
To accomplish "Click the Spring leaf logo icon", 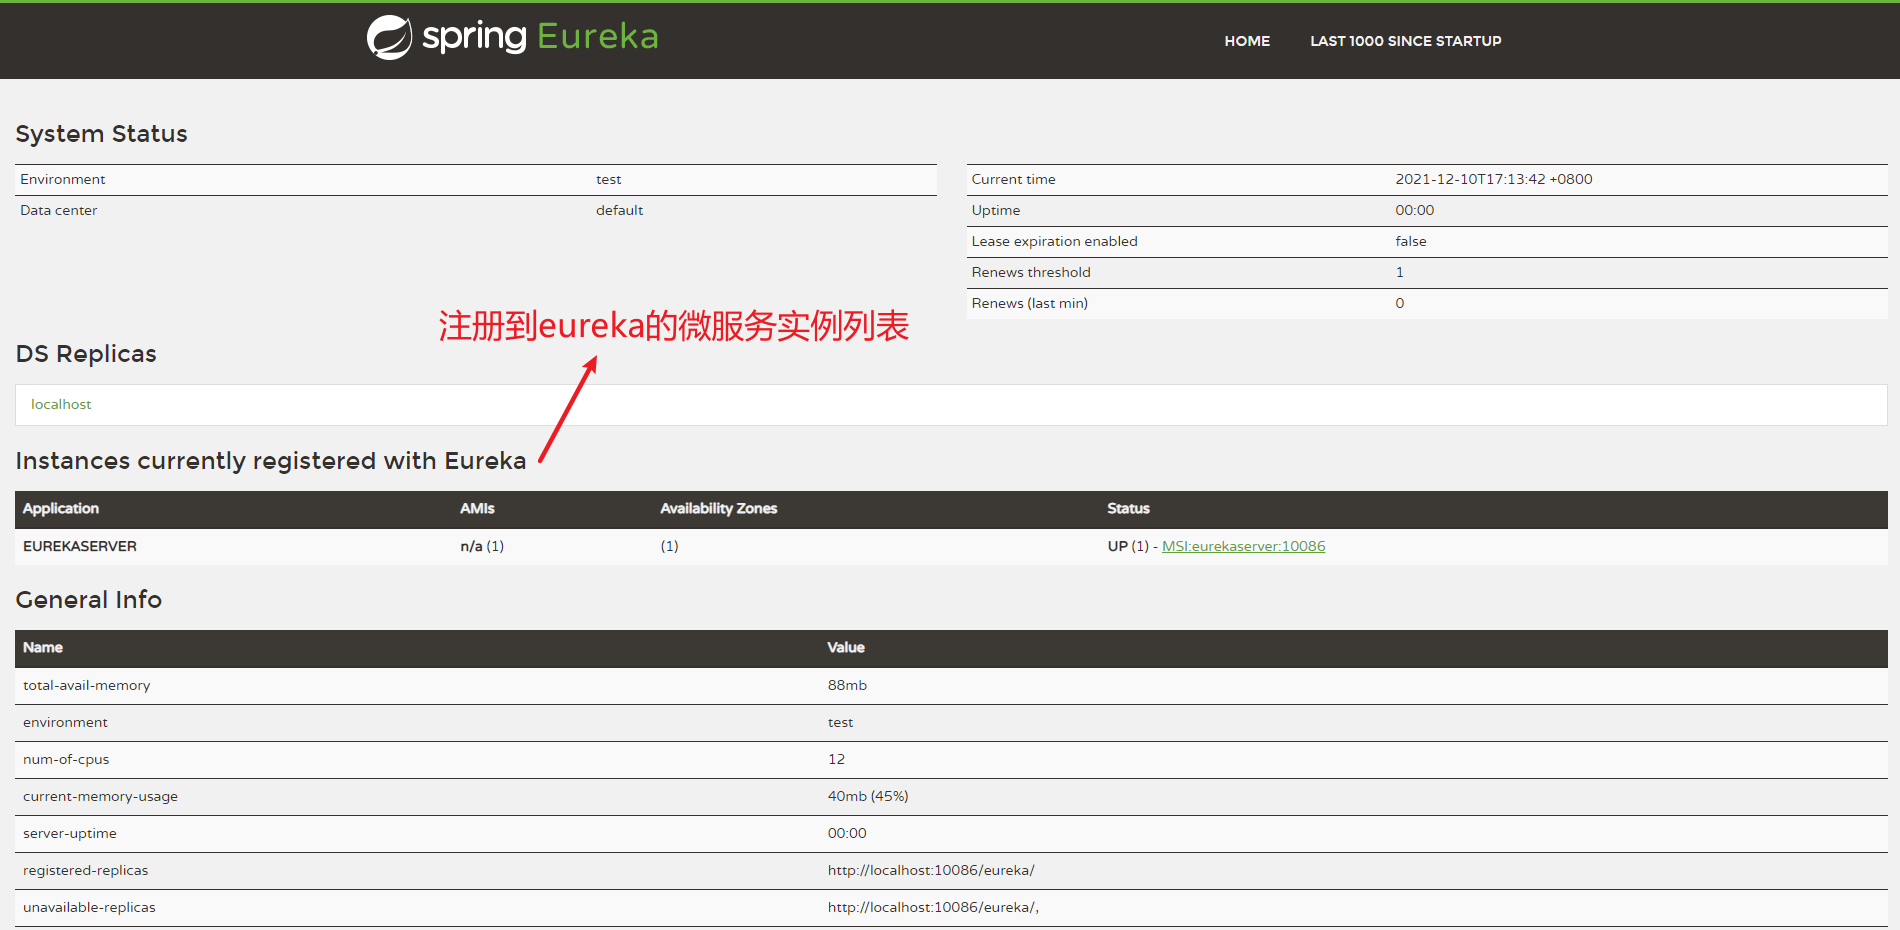I will [389, 38].
